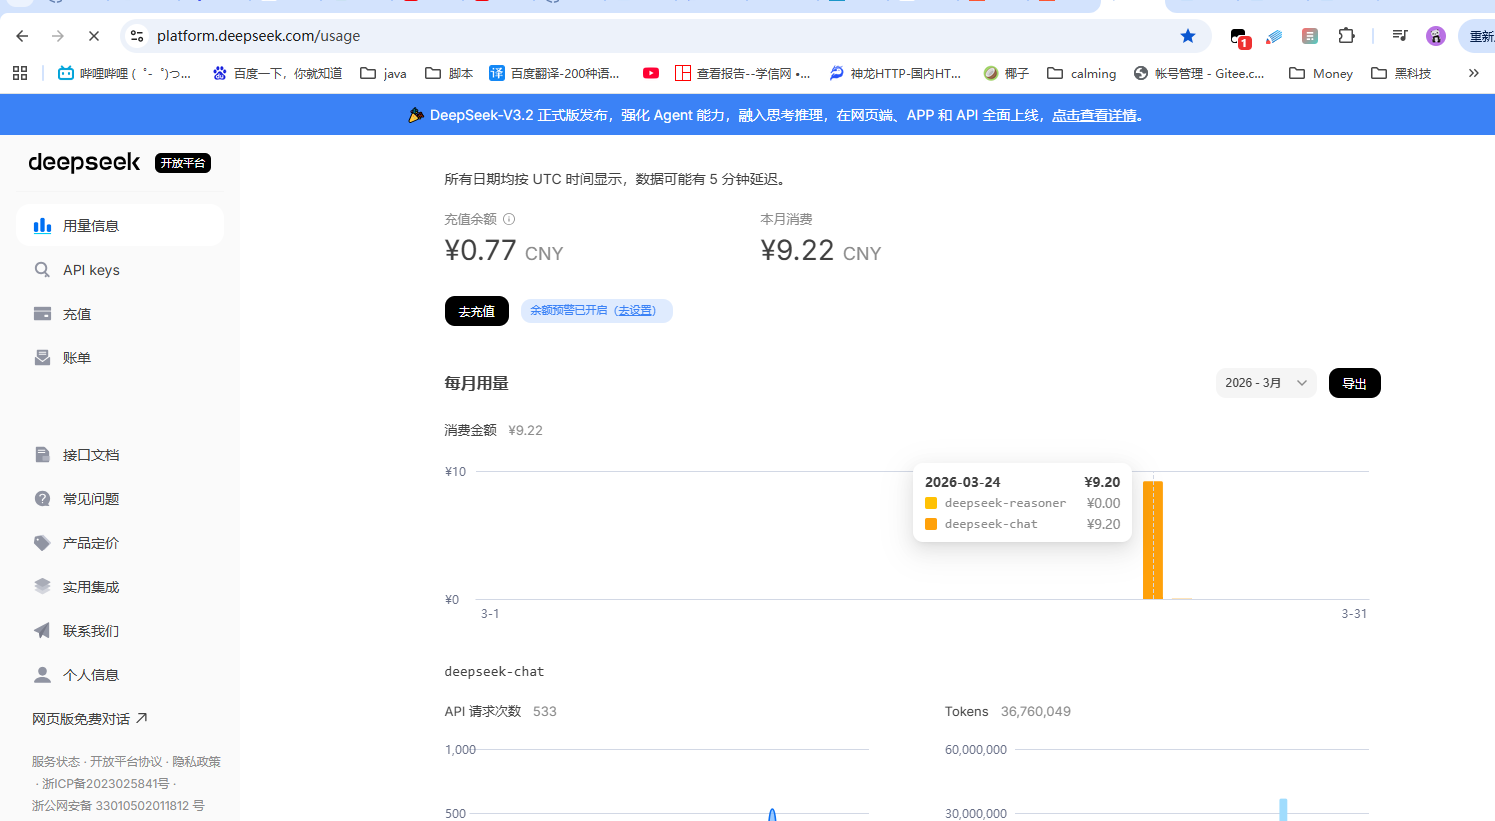Click the 去充值 button
Viewport: 1495px width, 821px height.
[477, 311]
